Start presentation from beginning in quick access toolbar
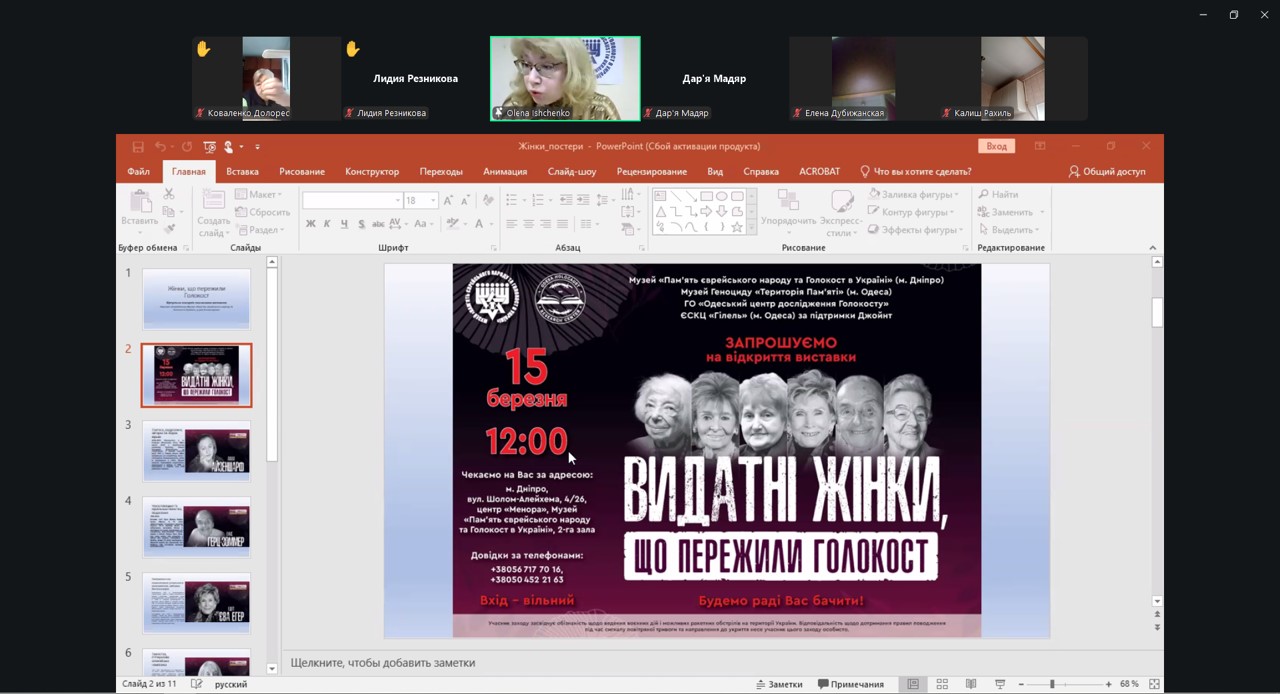This screenshot has width=1280, height=694. (x=209, y=147)
